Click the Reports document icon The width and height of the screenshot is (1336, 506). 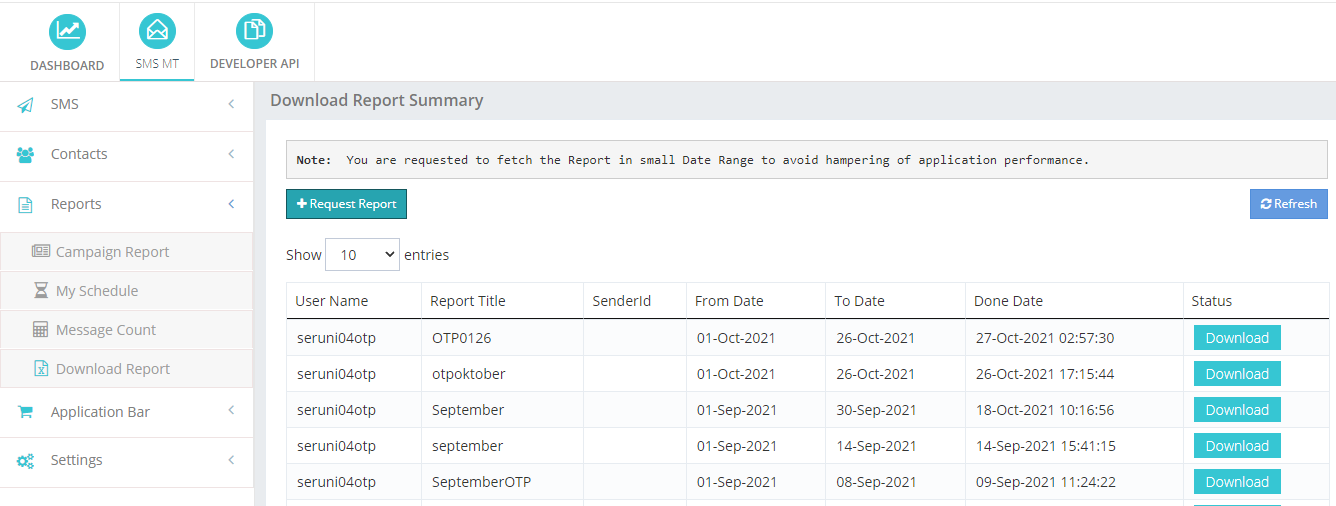click(26, 205)
